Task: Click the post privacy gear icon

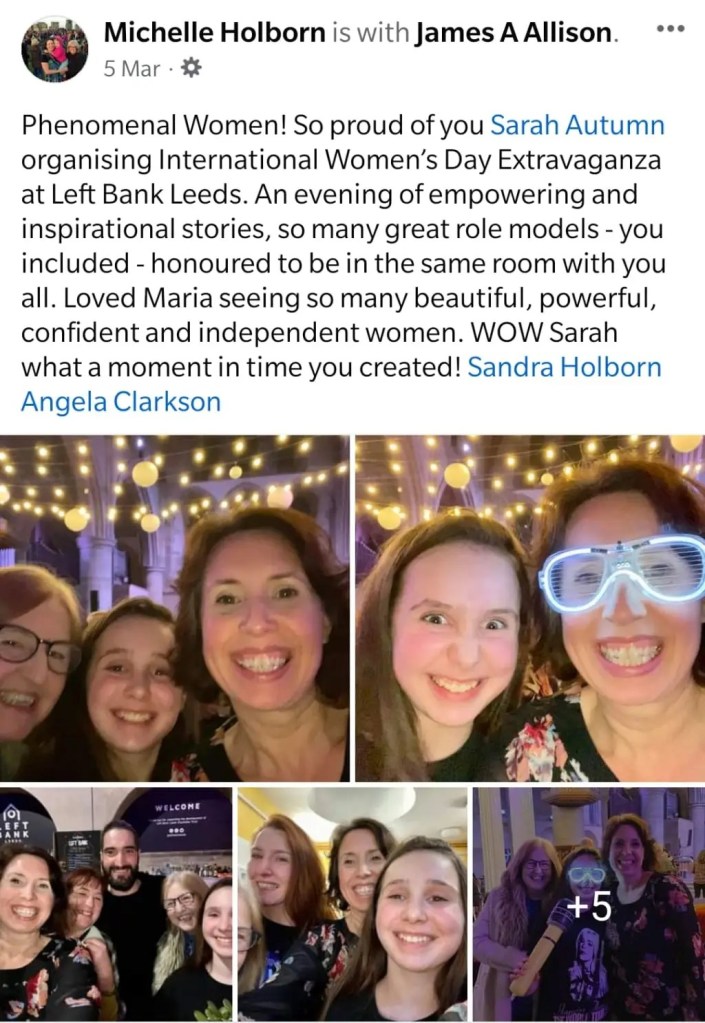Action: click(190, 68)
